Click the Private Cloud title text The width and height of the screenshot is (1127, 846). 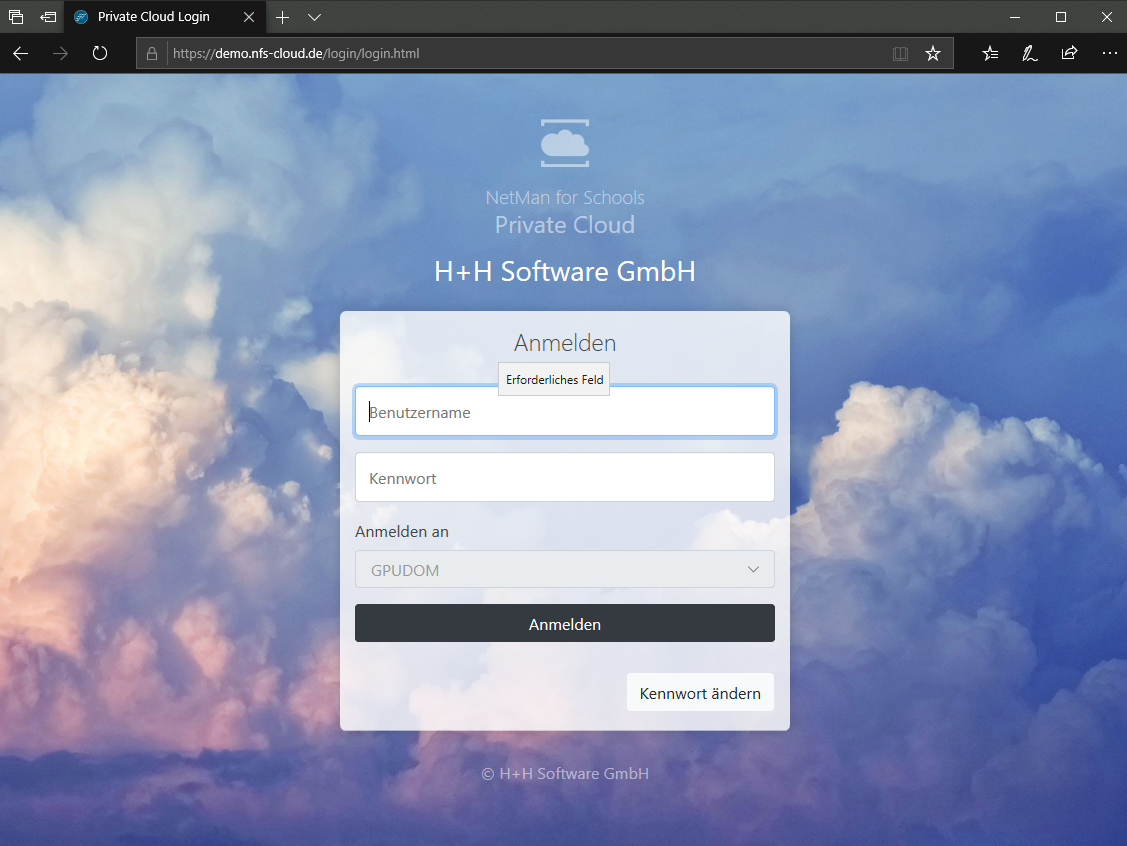565,225
